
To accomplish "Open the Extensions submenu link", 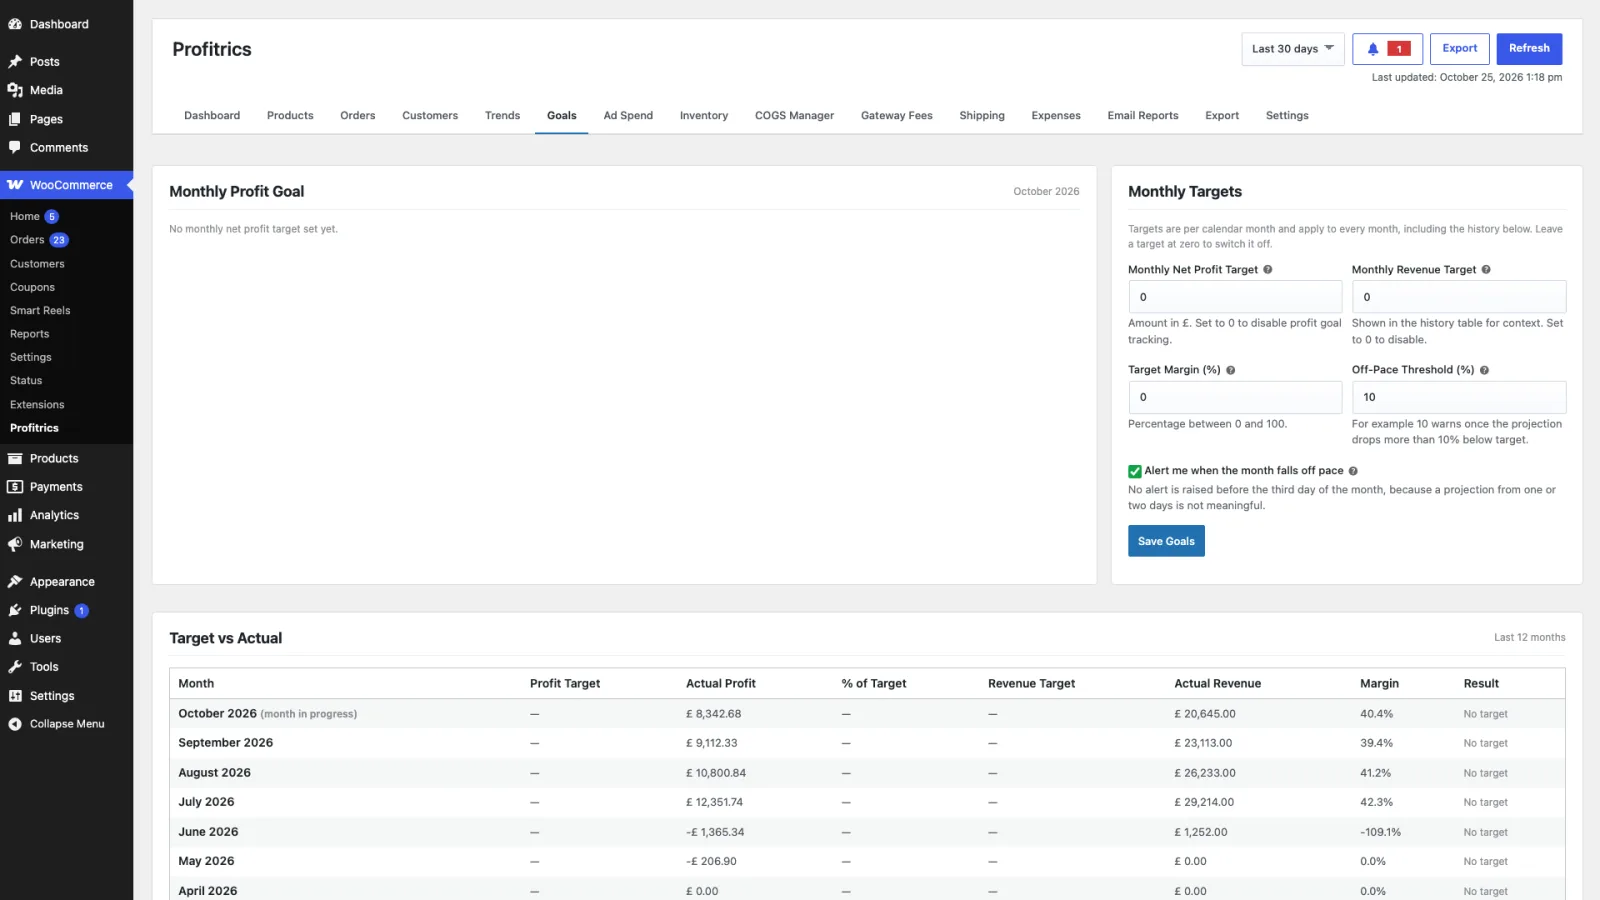I will [x=37, y=405].
